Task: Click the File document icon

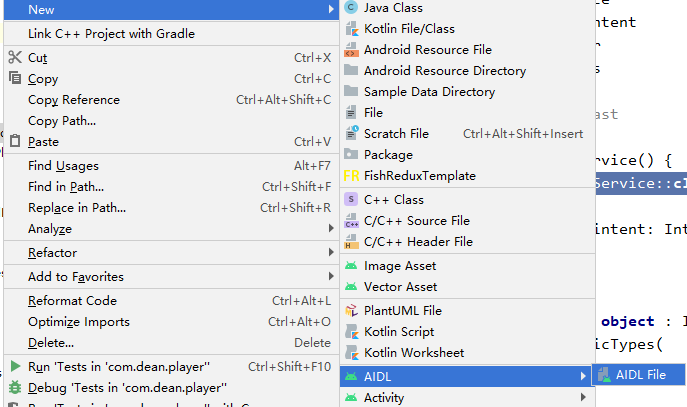Action: pos(351,113)
